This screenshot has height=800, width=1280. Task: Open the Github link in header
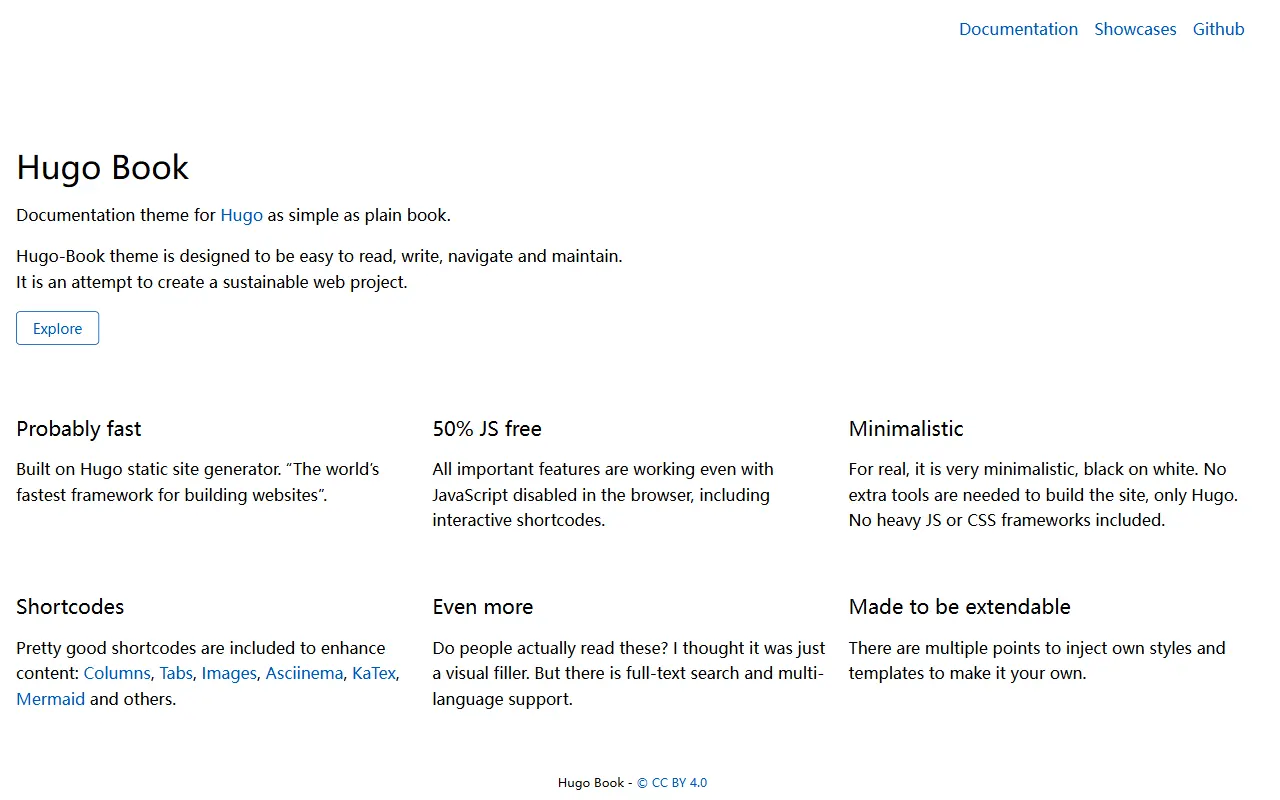coord(1218,29)
